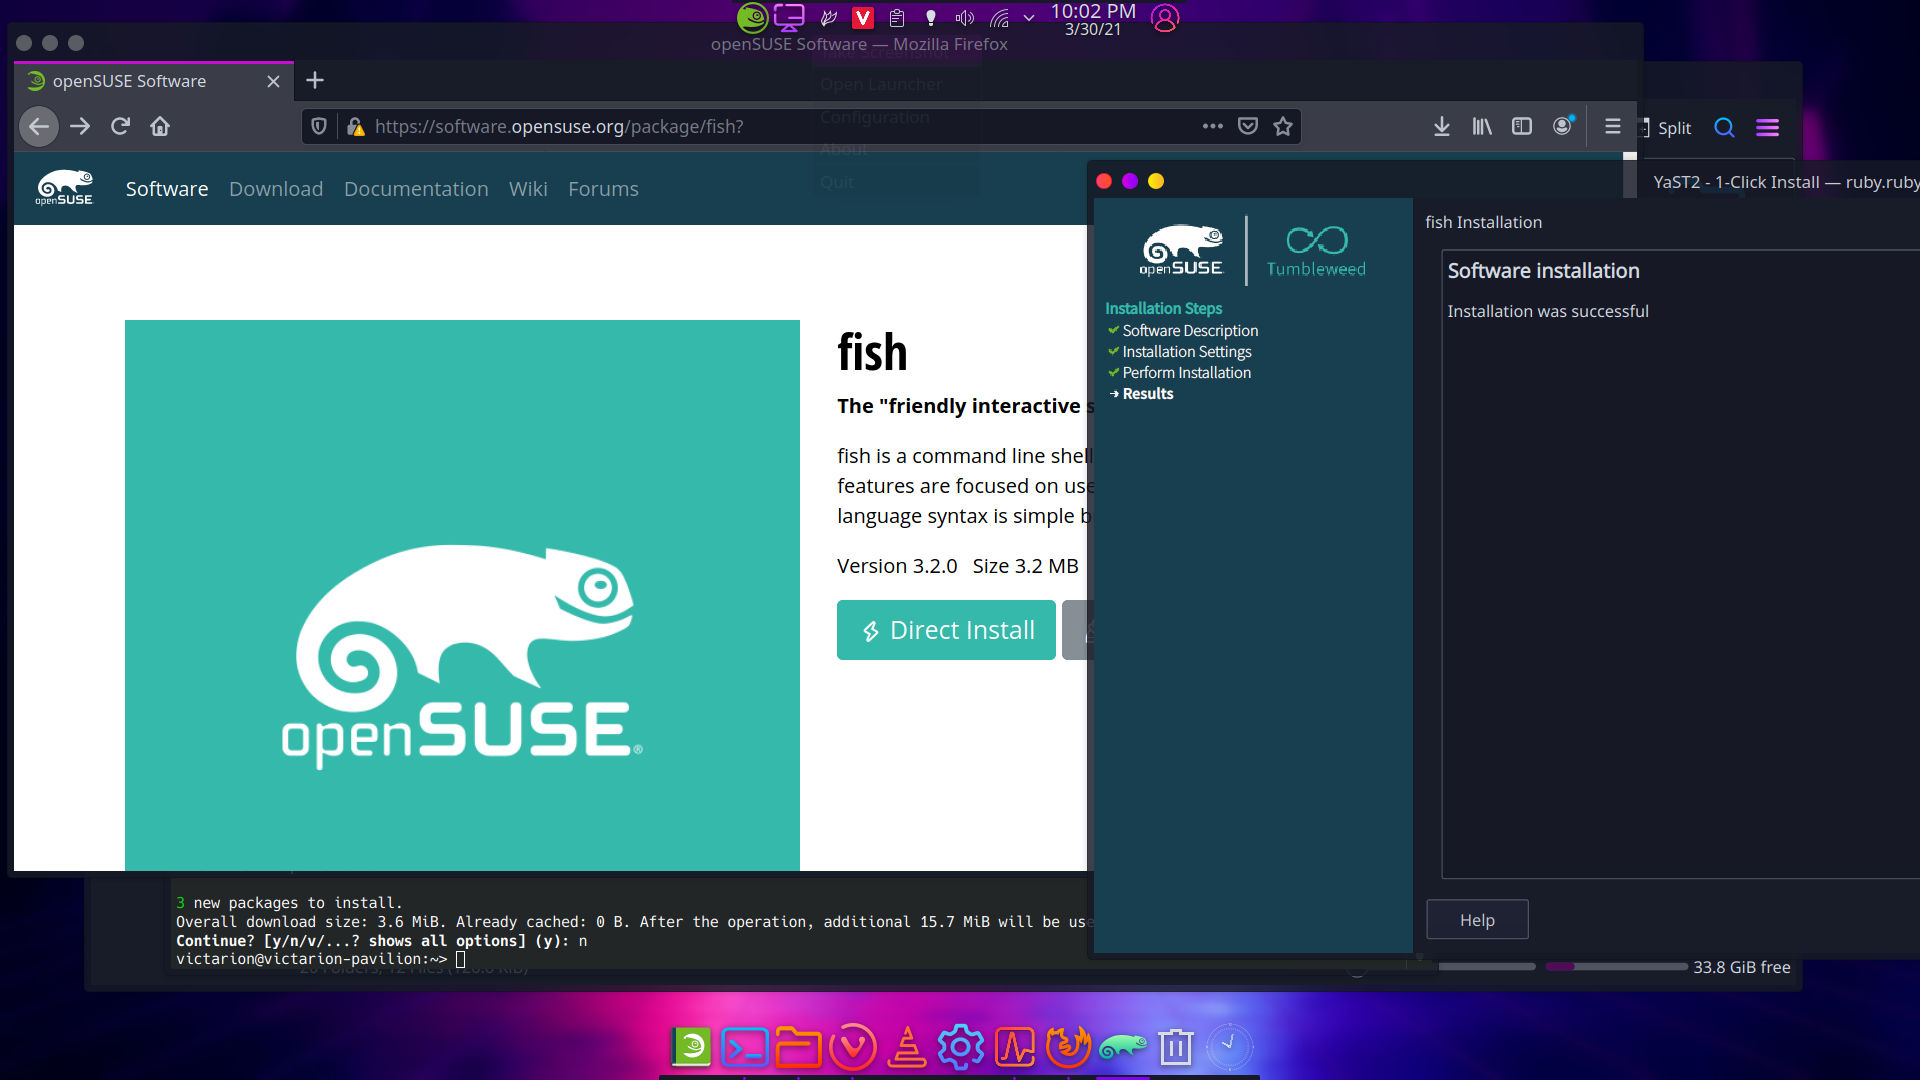The width and height of the screenshot is (1920, 1080).
Task: Open Documentation in site navigation
Action: tap(416, 189)
